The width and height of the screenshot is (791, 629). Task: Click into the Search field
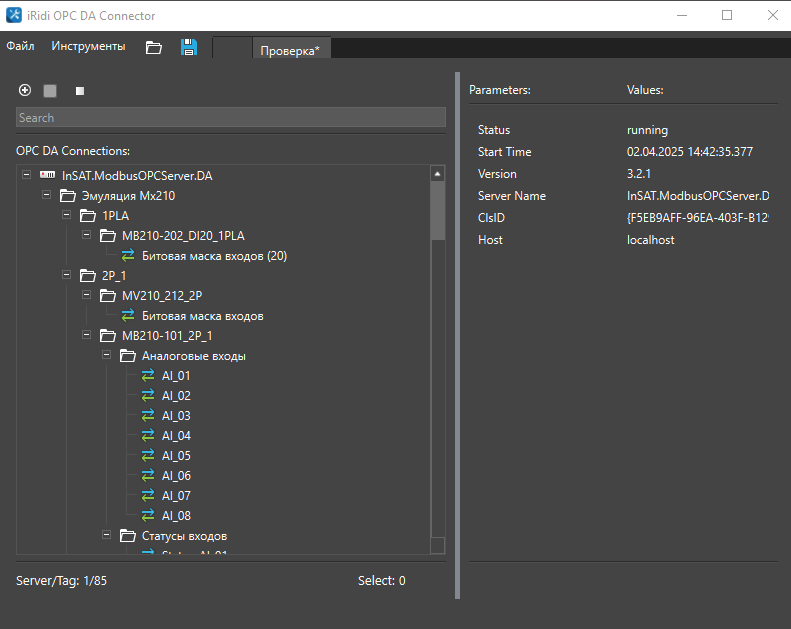click(230, 118)
